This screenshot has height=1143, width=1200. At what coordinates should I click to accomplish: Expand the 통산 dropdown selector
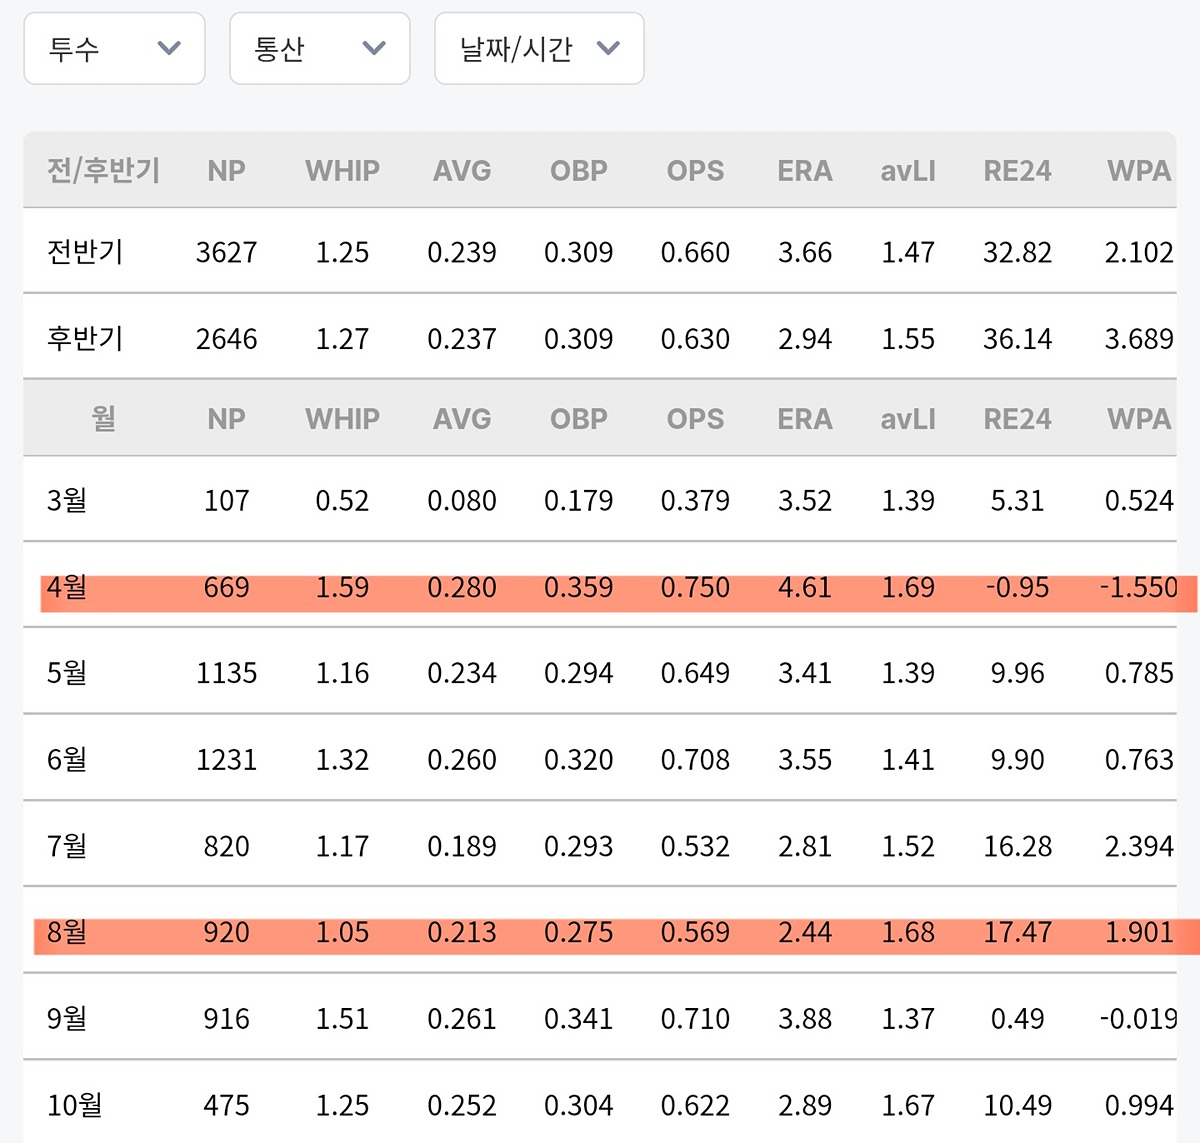click(x=319, y=48)
